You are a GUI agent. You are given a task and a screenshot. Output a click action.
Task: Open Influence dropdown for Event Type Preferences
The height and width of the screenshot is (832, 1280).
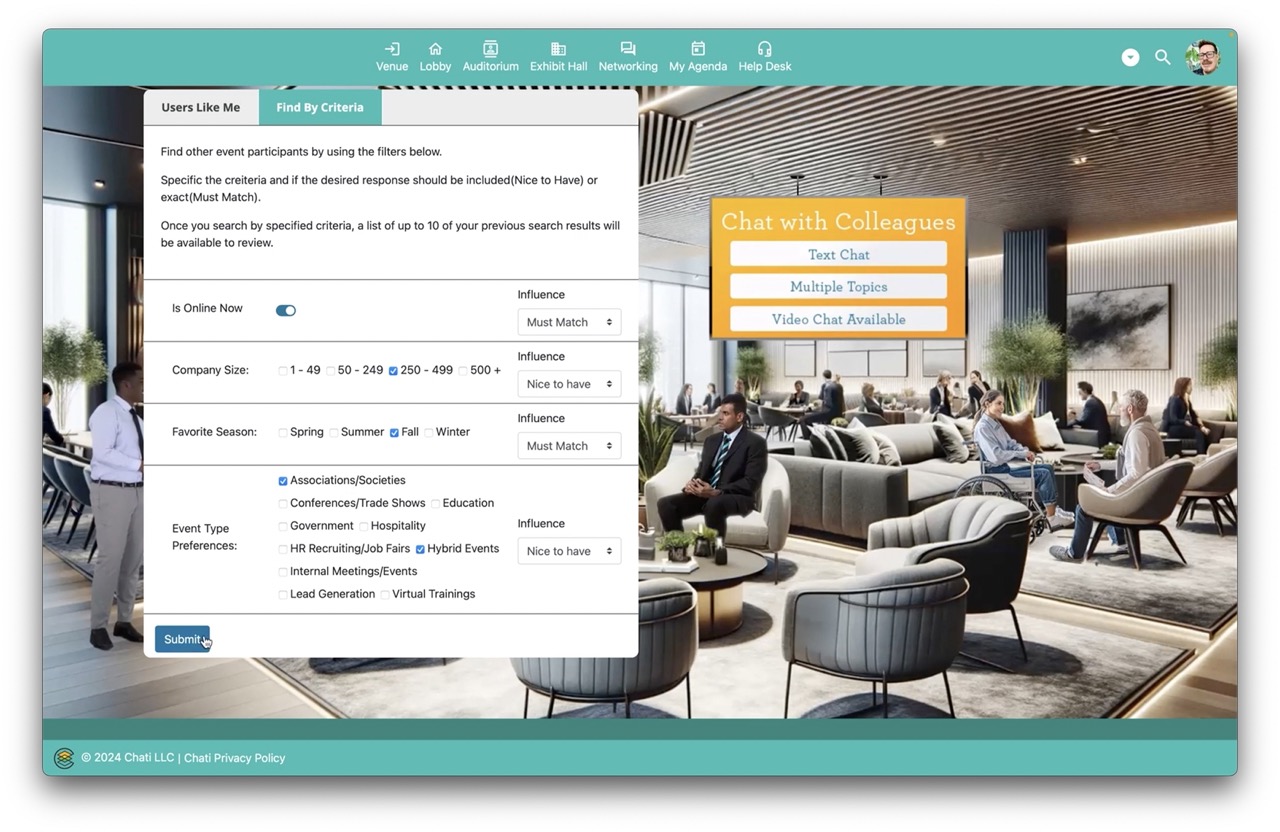[x=569, y=551]
